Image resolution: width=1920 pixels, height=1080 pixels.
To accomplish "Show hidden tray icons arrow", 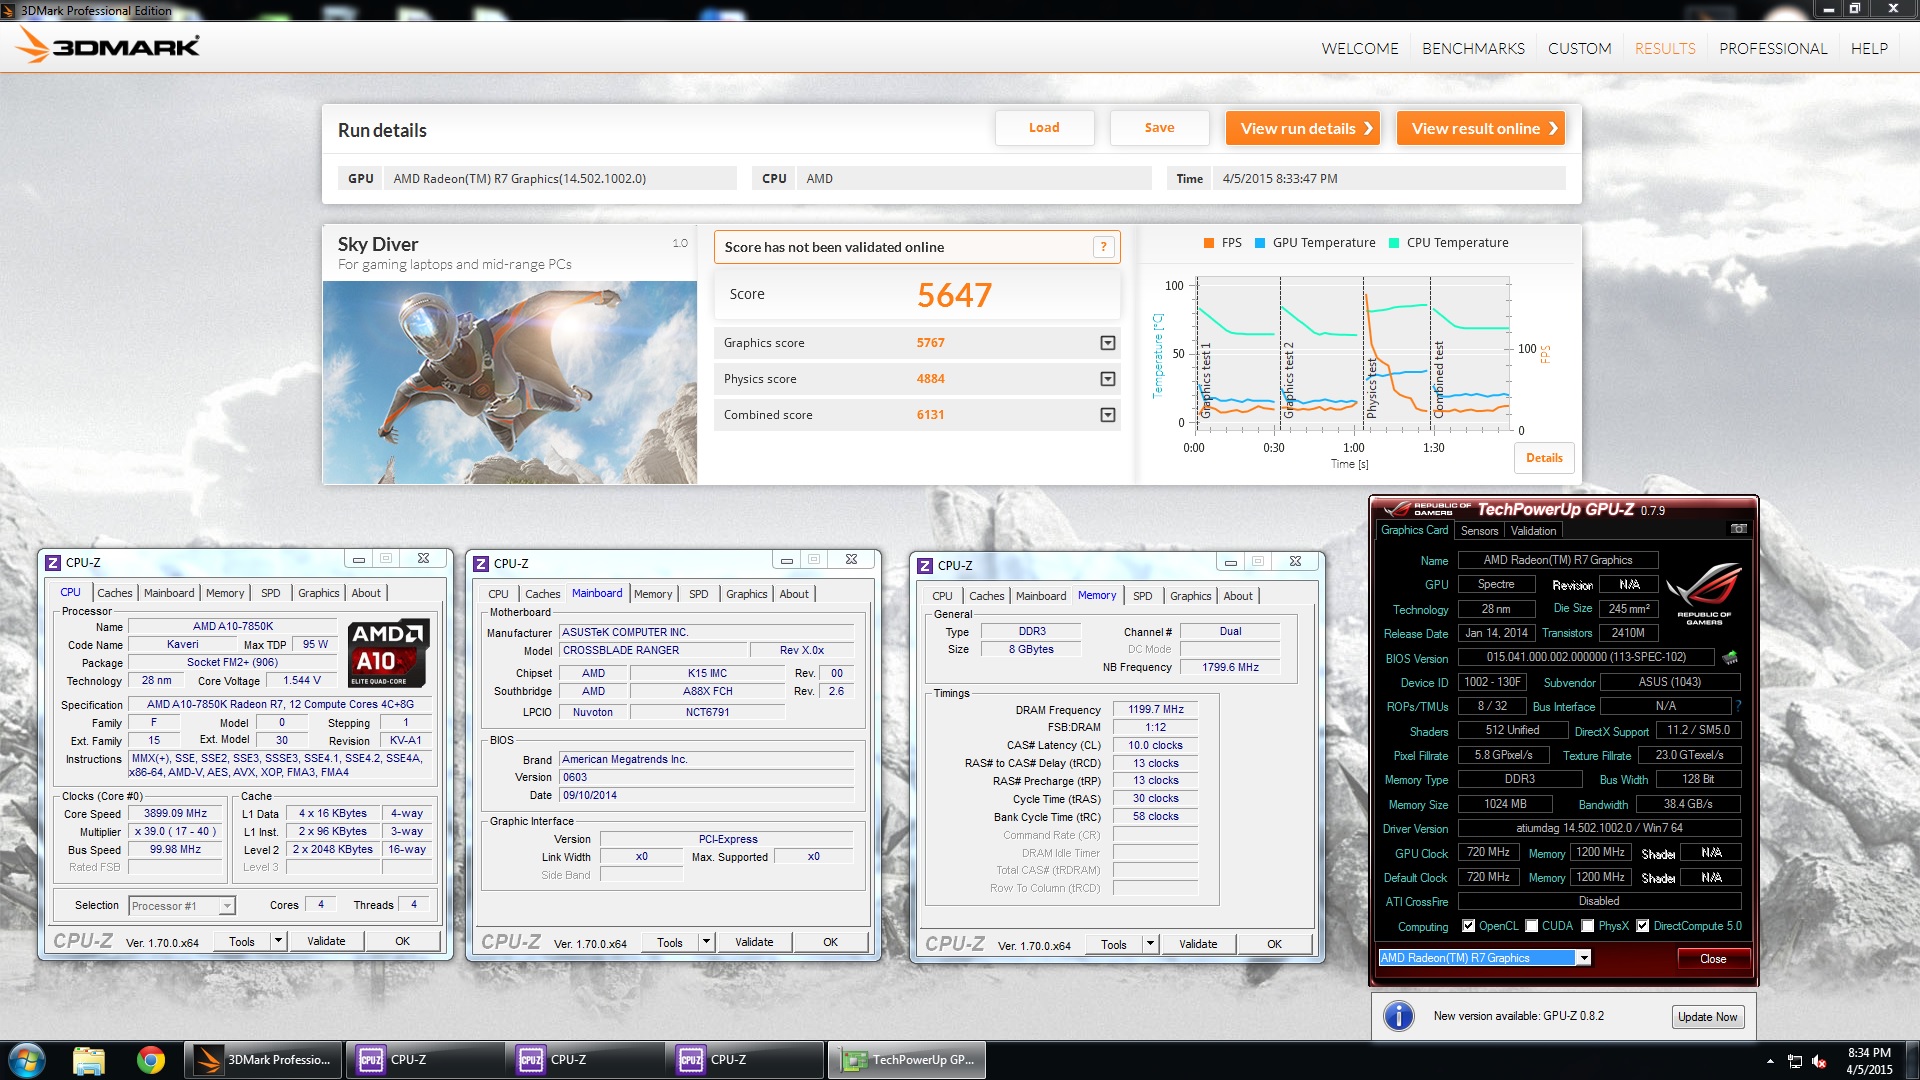I will [x=1770, y=1061].
